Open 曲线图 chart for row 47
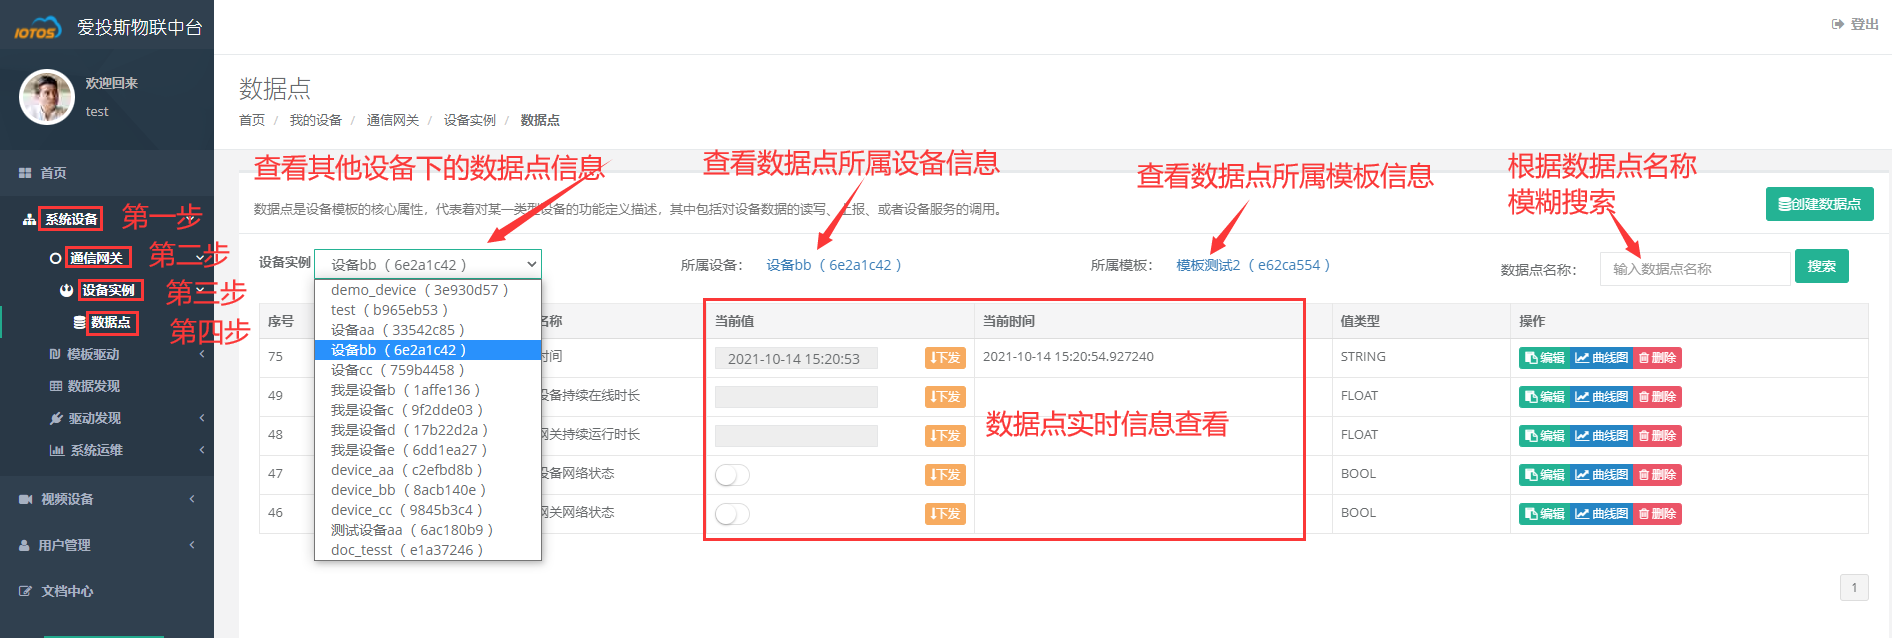Screen dimensions: 1892x638 [1601, 475]
